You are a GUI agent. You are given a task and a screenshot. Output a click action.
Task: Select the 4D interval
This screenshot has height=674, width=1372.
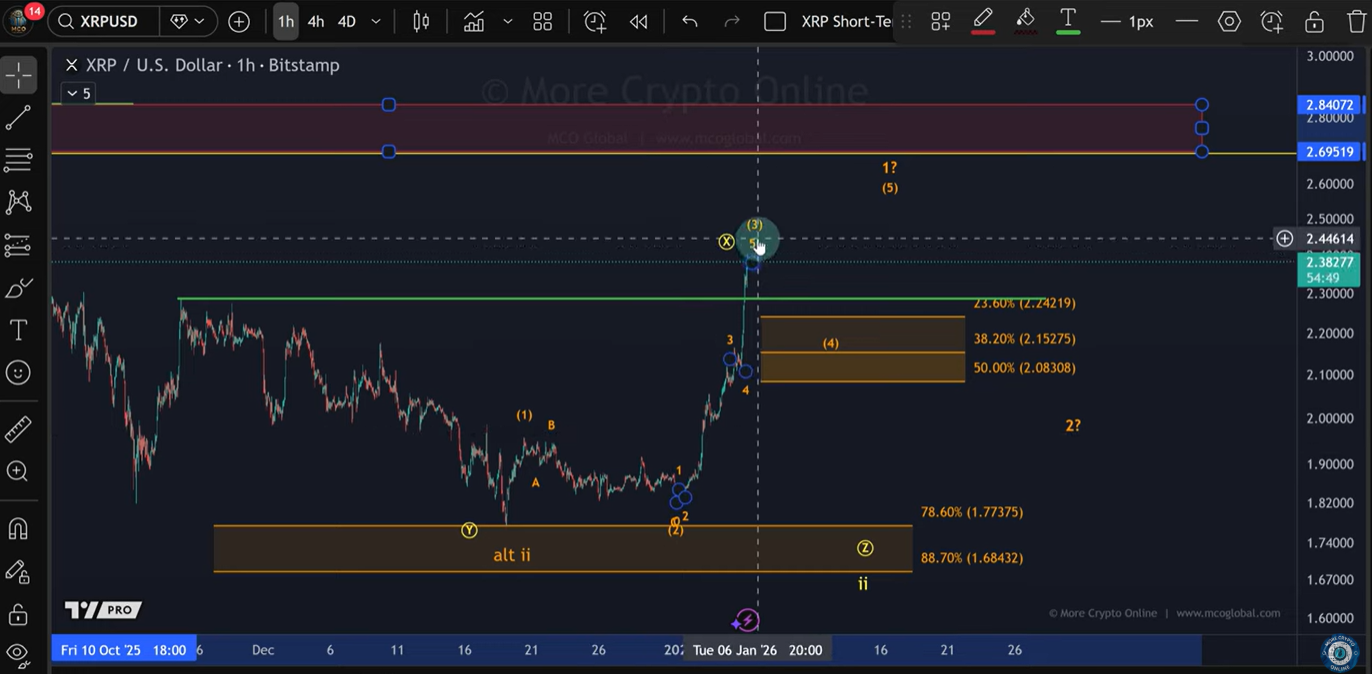(346, 20)
